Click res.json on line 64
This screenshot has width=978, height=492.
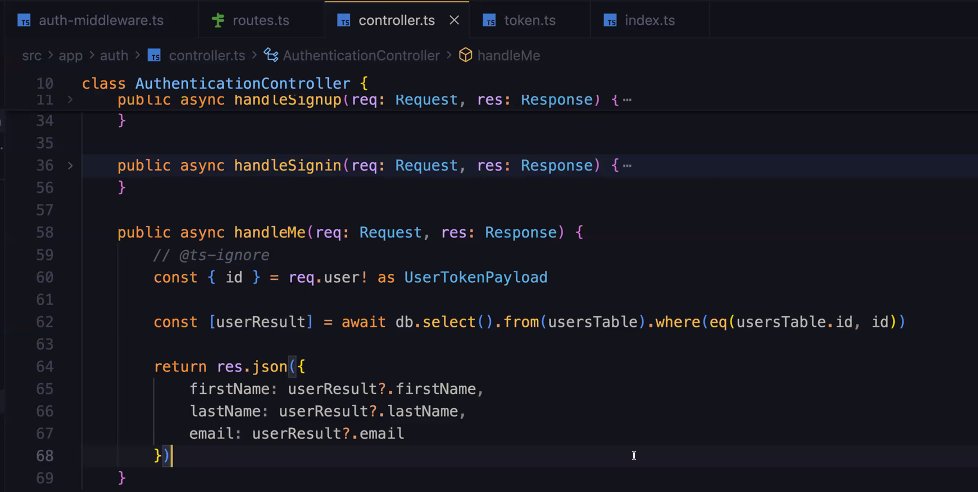(x=252, y=367)
